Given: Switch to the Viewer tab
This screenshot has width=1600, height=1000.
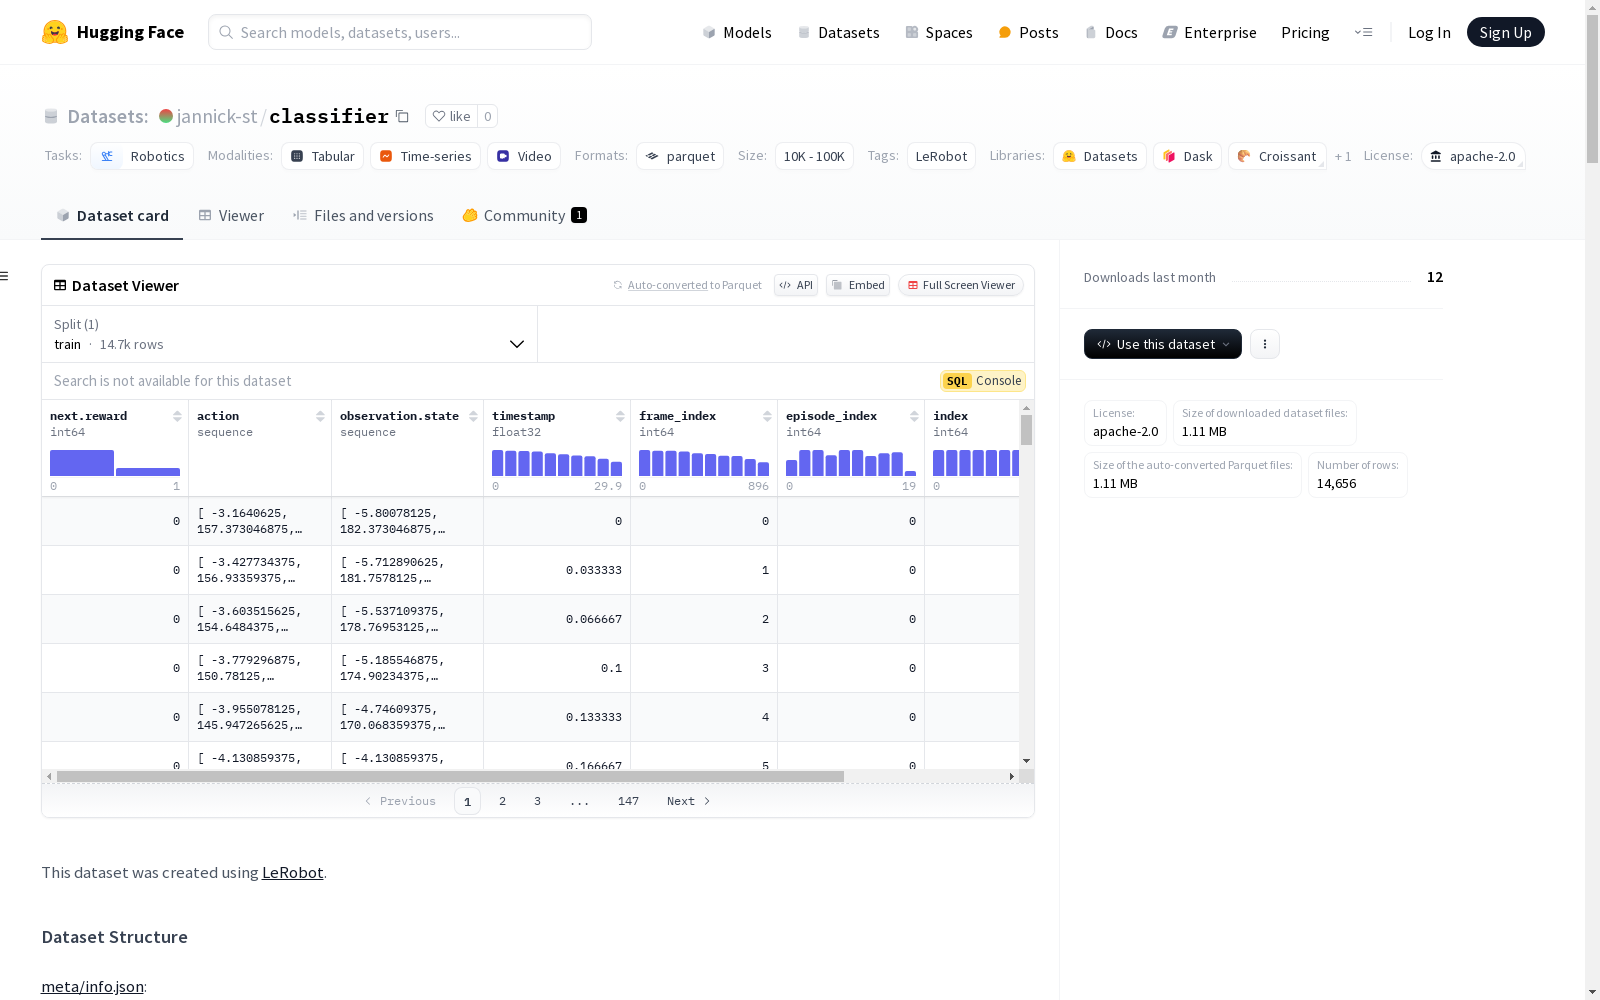Looking at the screenshot, I should point(231,216).
